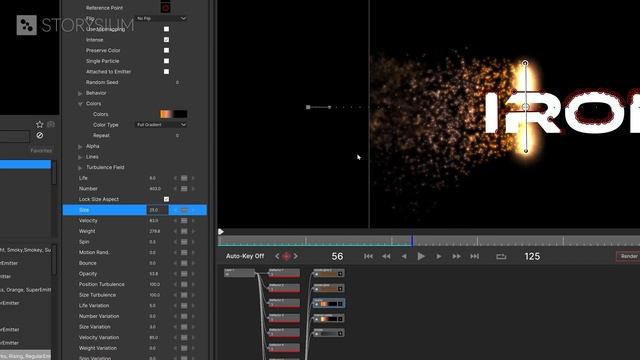Open graph icon for Velocity Variation
Image resolution: width=640 pixels, height=360 pixels.
[x=184, y=337]
